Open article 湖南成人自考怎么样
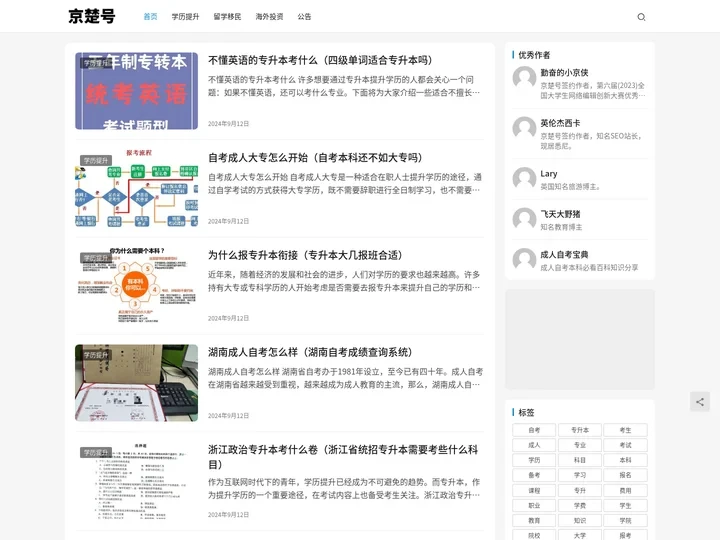 [310, 352]
